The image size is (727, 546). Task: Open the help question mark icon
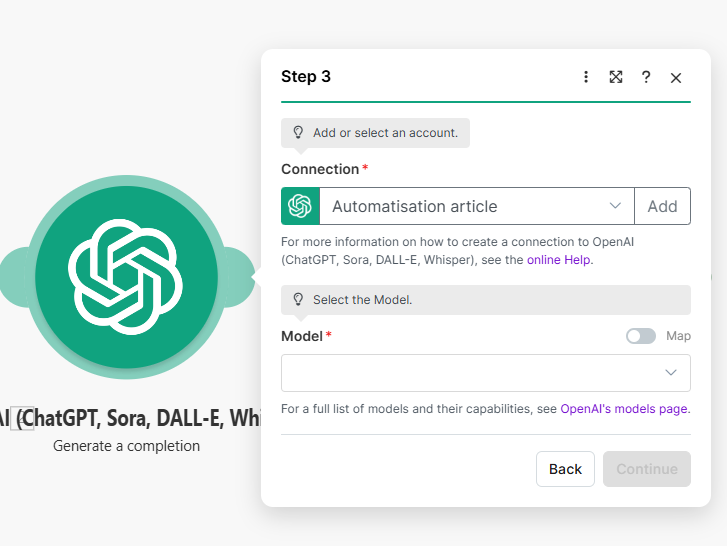[646, 77]
